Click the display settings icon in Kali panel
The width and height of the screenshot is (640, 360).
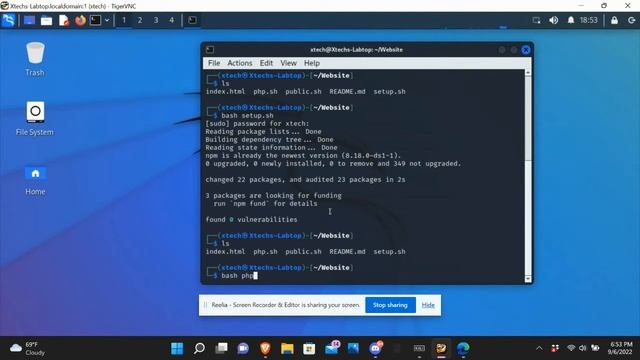[536, 20]
